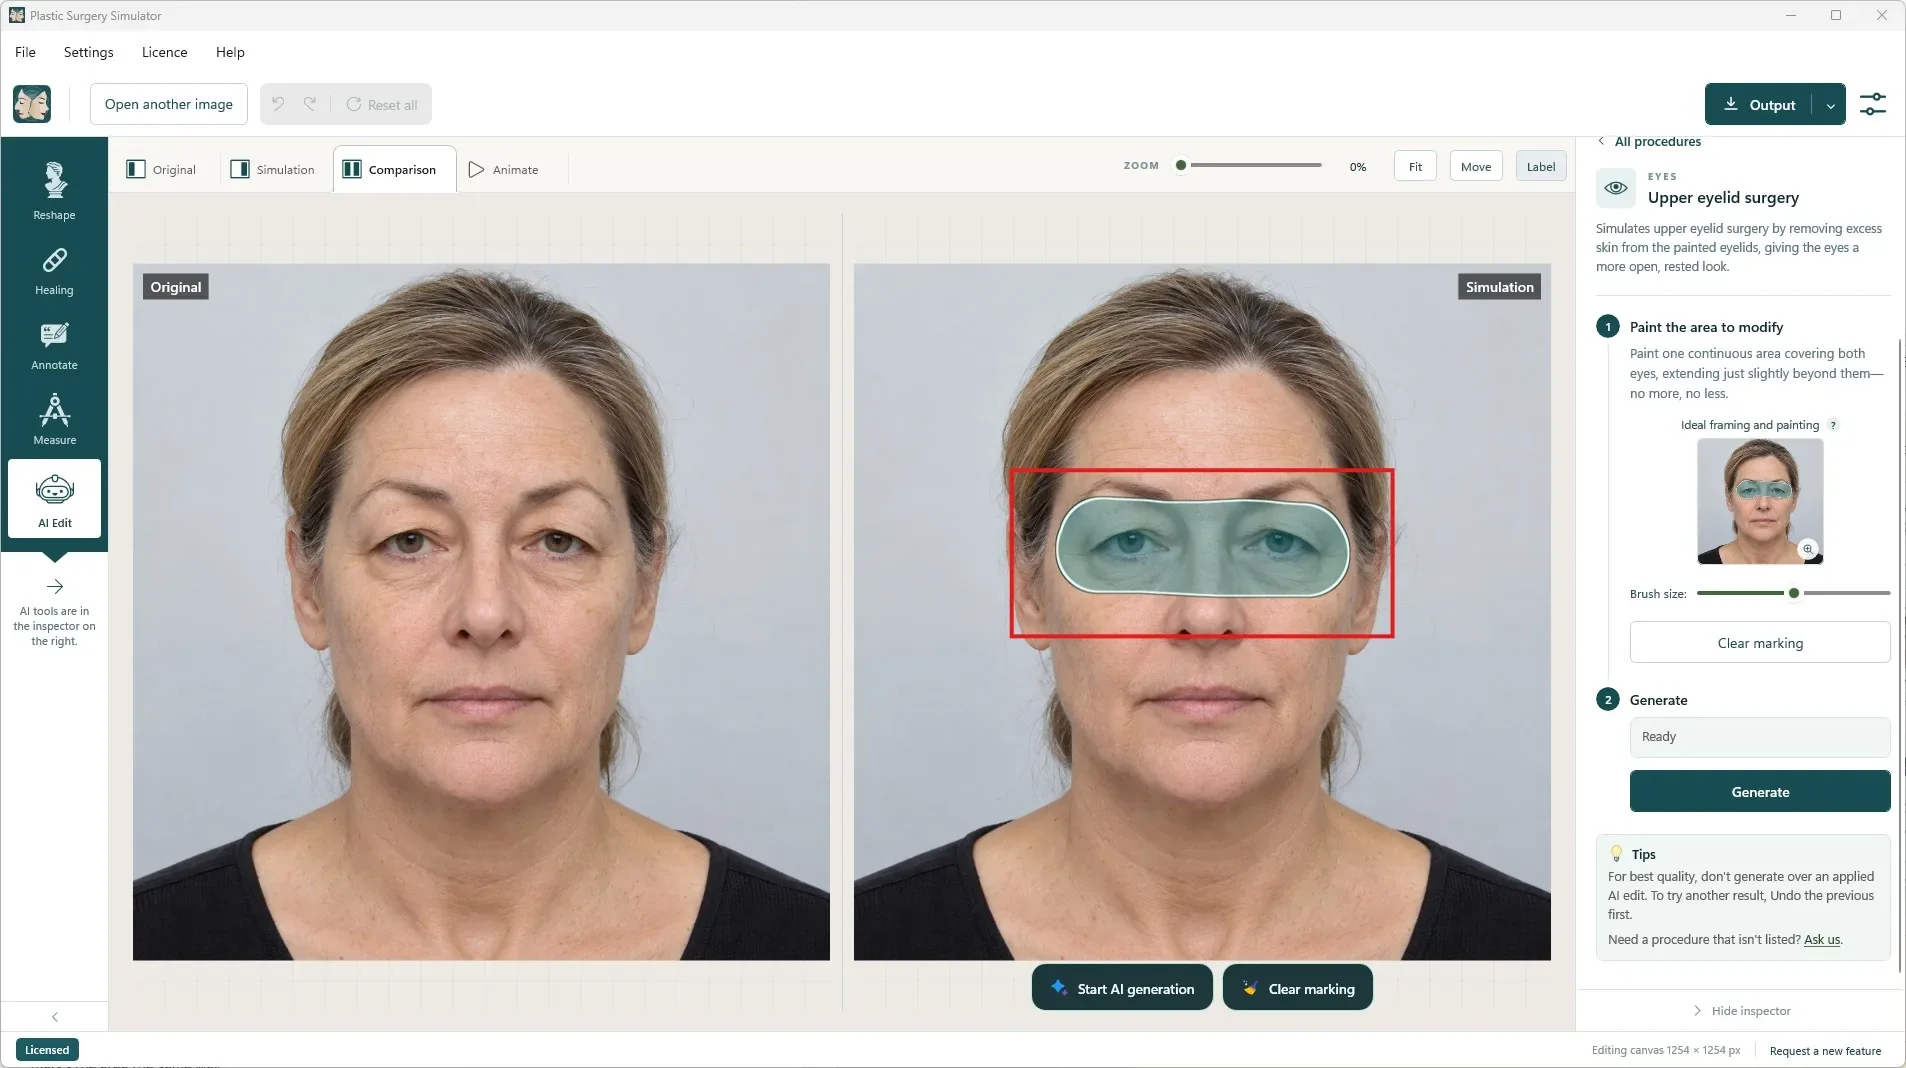Click the Open another image button
Screen dimensions: 1906x1068
point(169,104)
